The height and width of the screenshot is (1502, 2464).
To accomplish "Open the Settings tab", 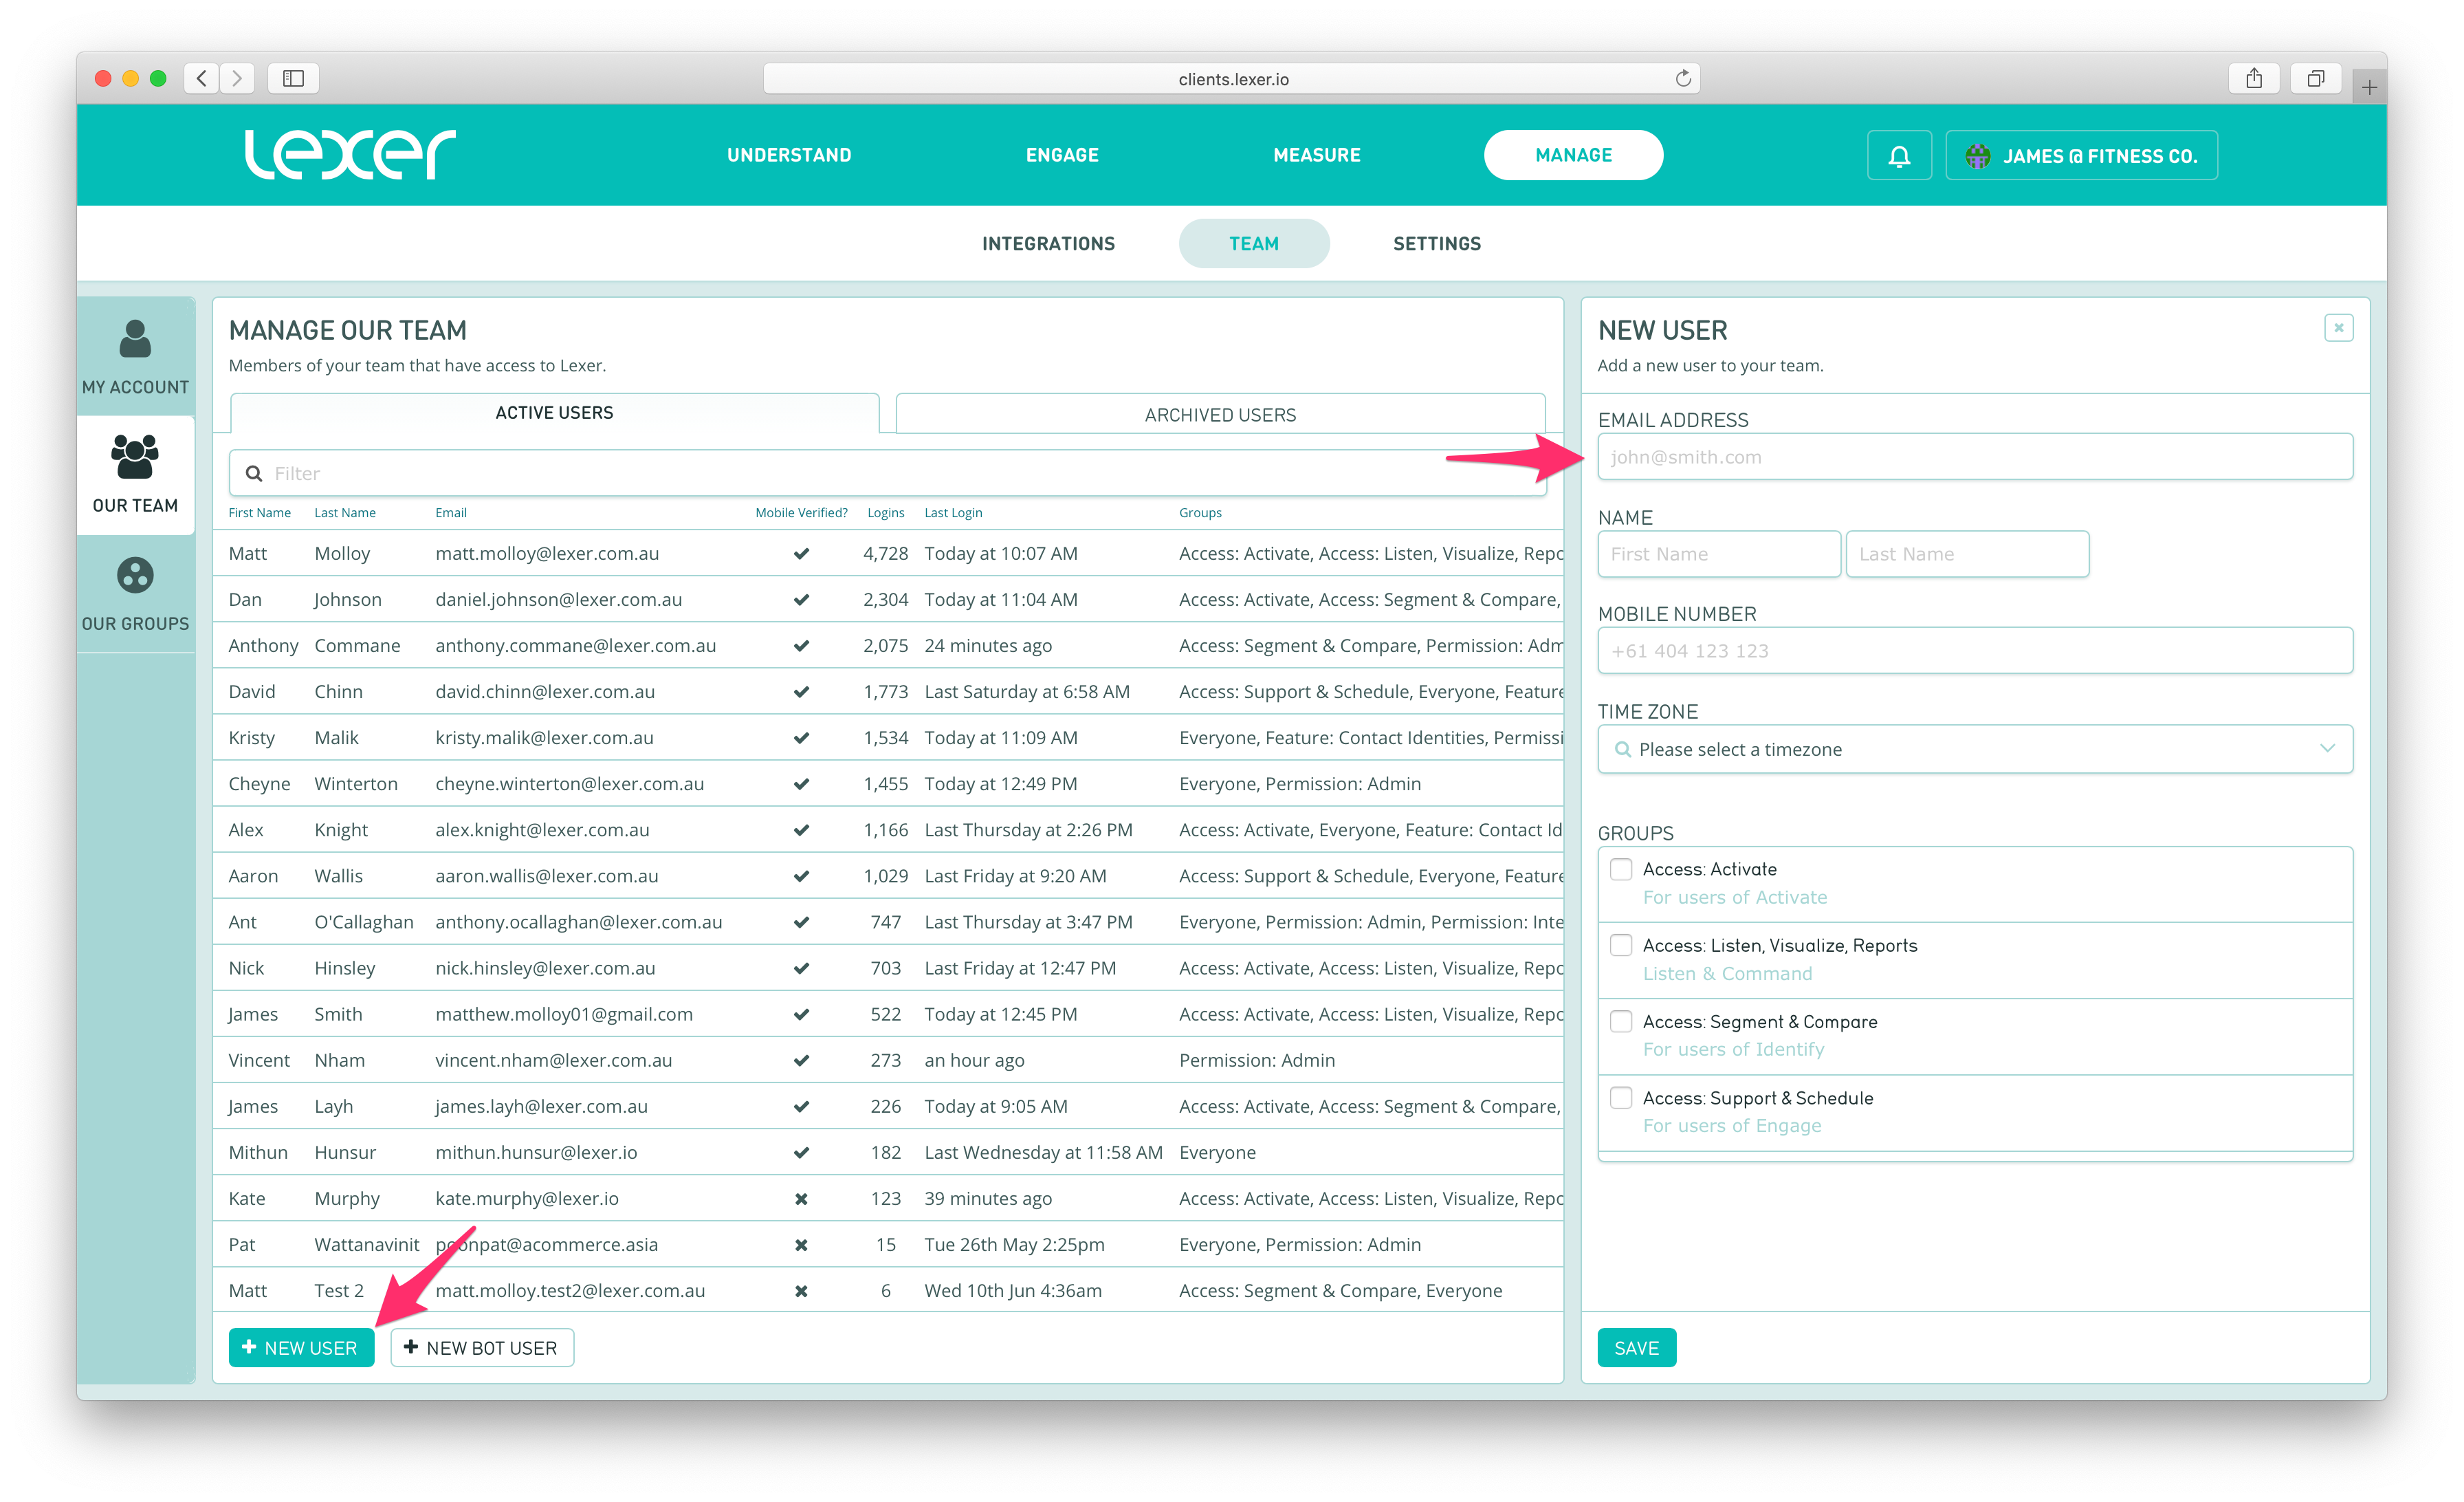I will pyautogui.click(x=1437, y=243).
